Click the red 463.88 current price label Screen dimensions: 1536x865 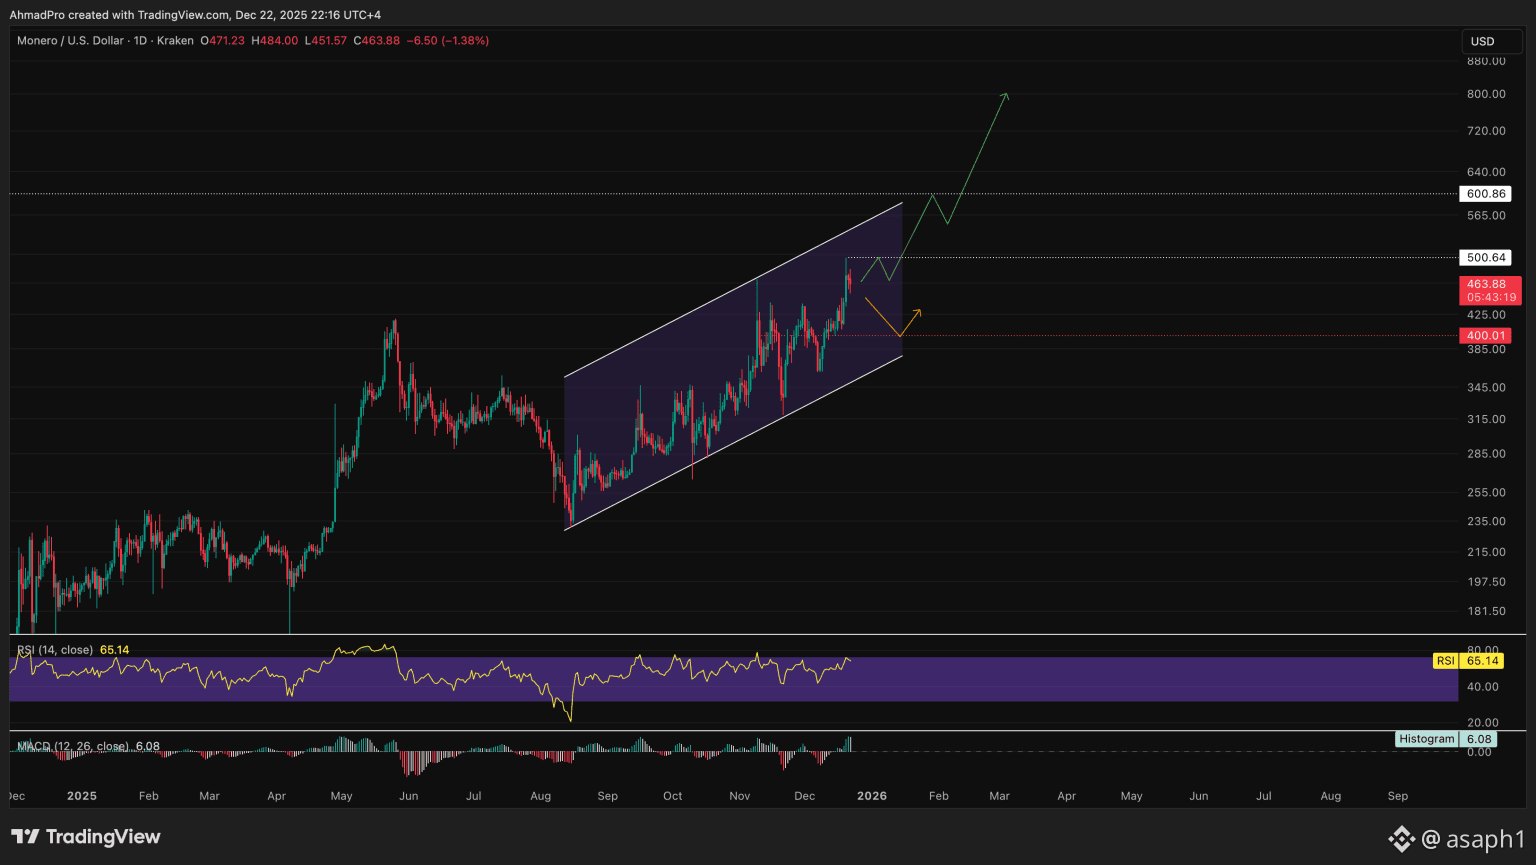point(1485,285)
